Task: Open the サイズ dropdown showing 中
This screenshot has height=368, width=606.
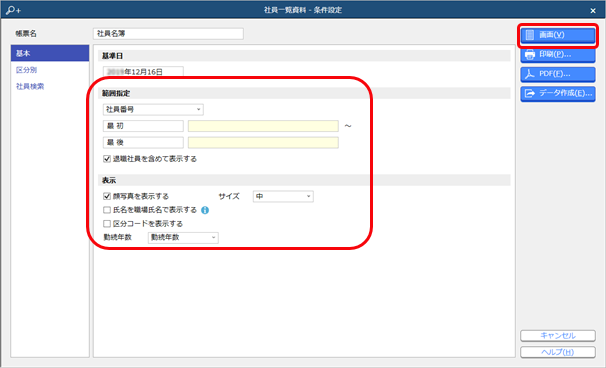Action: [x=283, y=196]
